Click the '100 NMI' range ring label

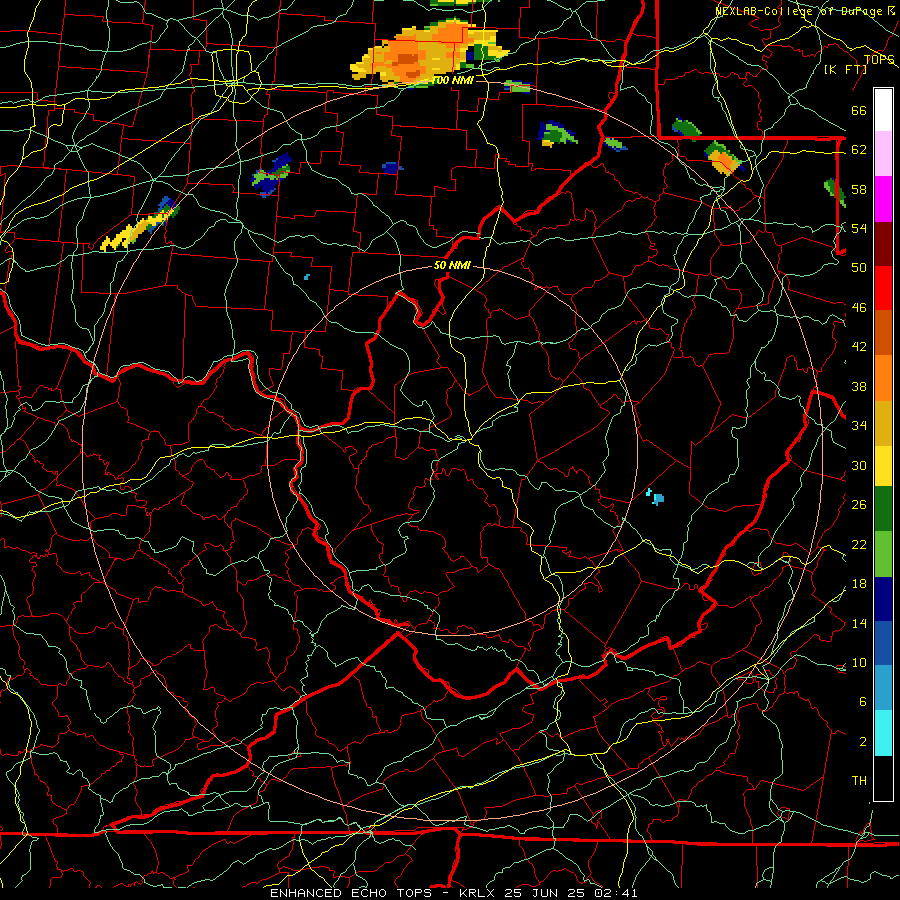pos(453,80)
